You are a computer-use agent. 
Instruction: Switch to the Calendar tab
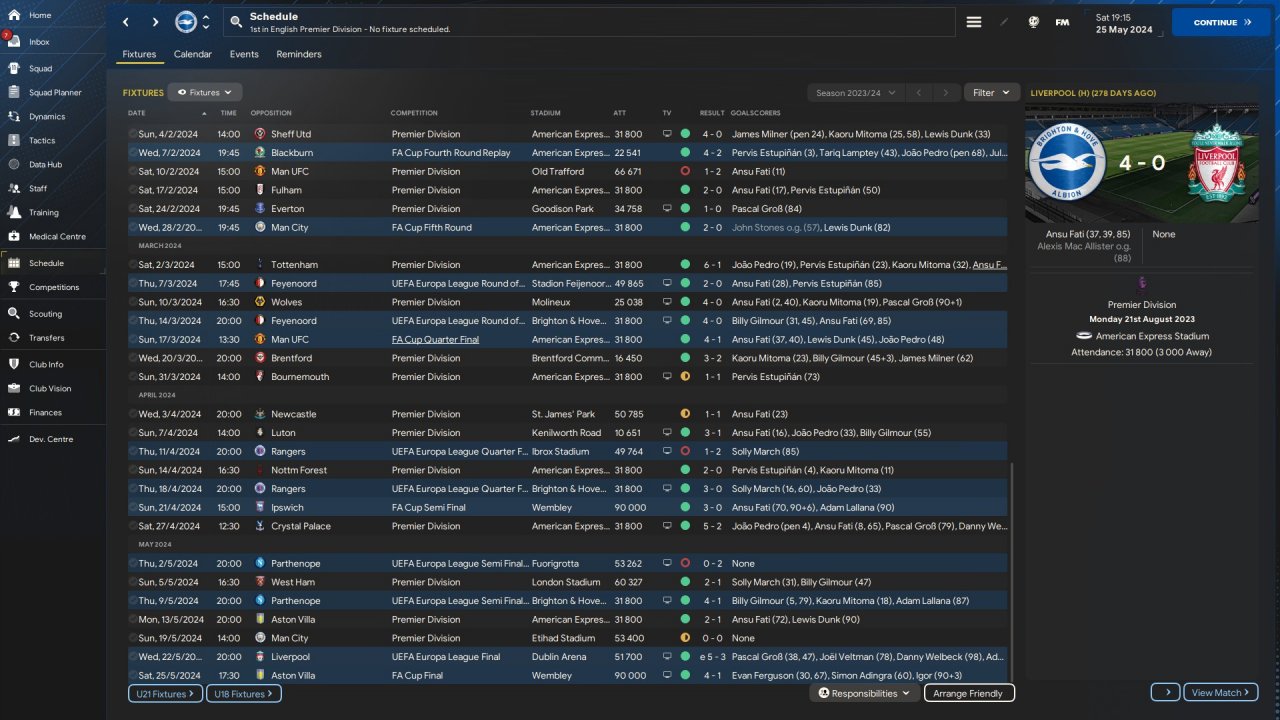coord(192,54)
